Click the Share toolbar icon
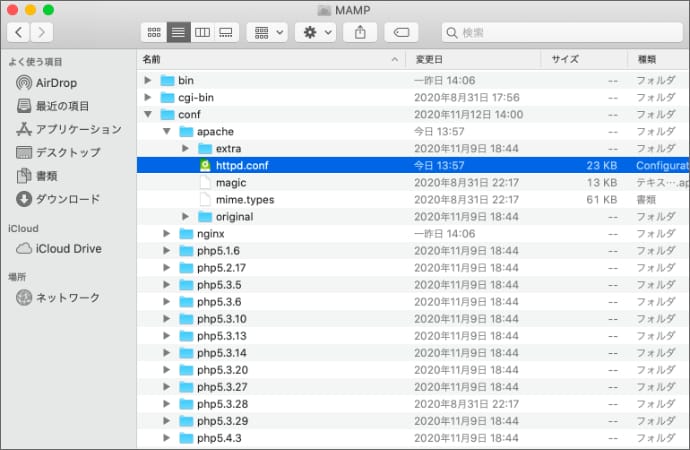The width and height of the screenshot is (690, 450). 360,32
